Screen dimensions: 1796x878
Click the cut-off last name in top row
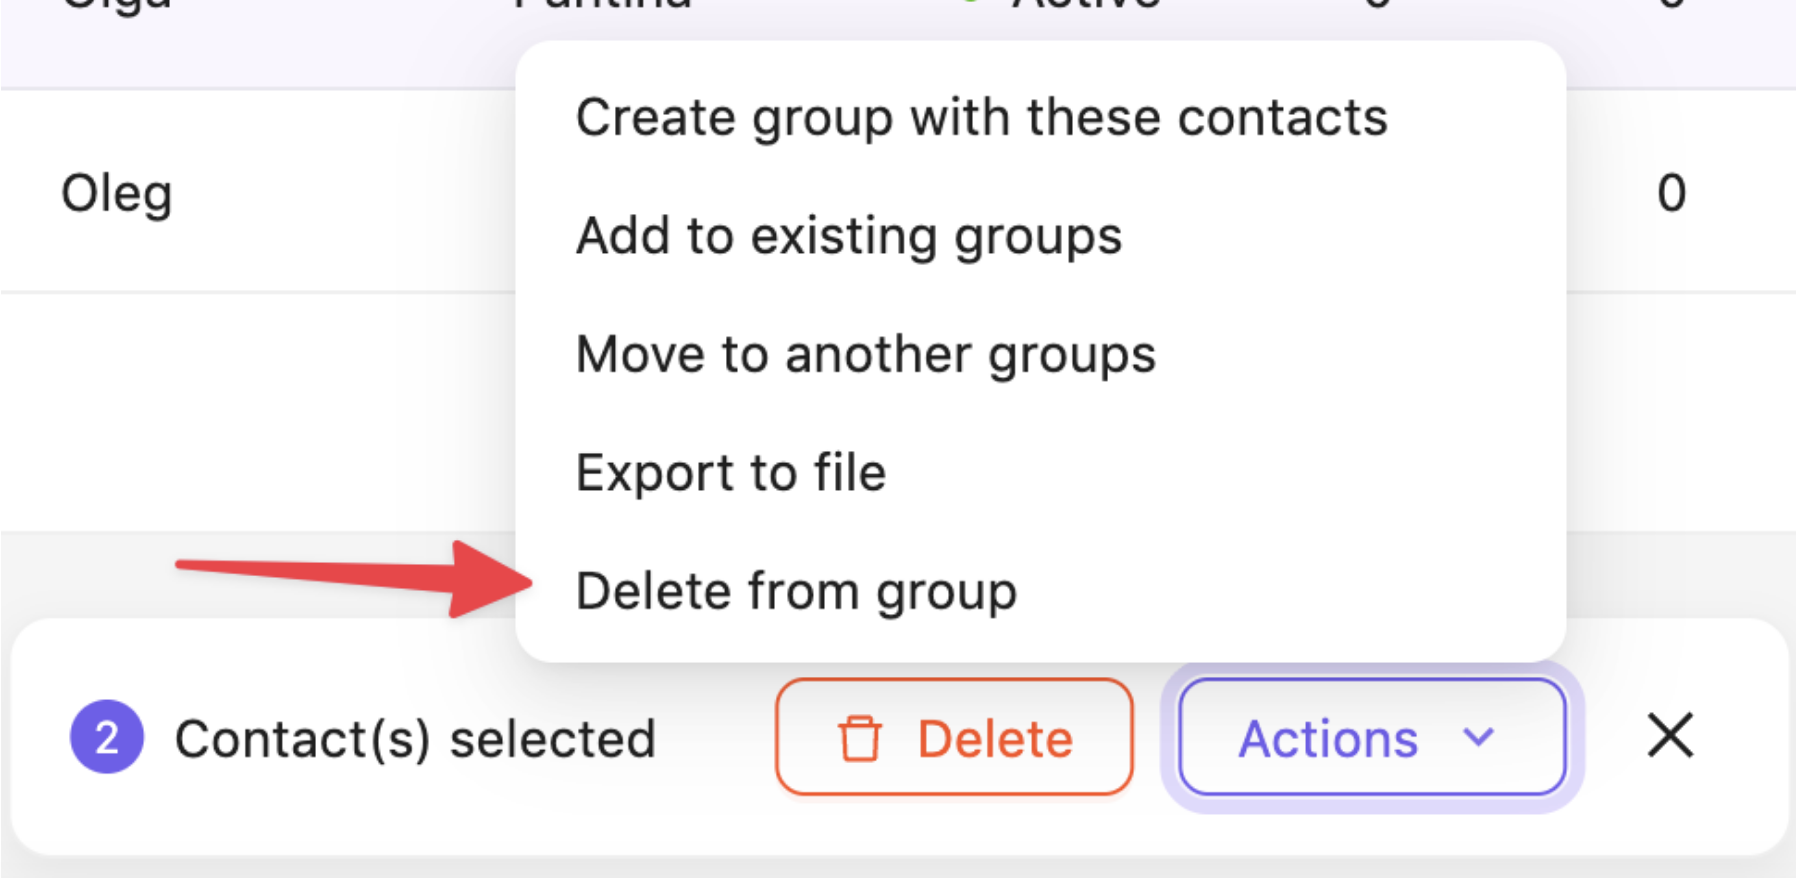point(602,5)
